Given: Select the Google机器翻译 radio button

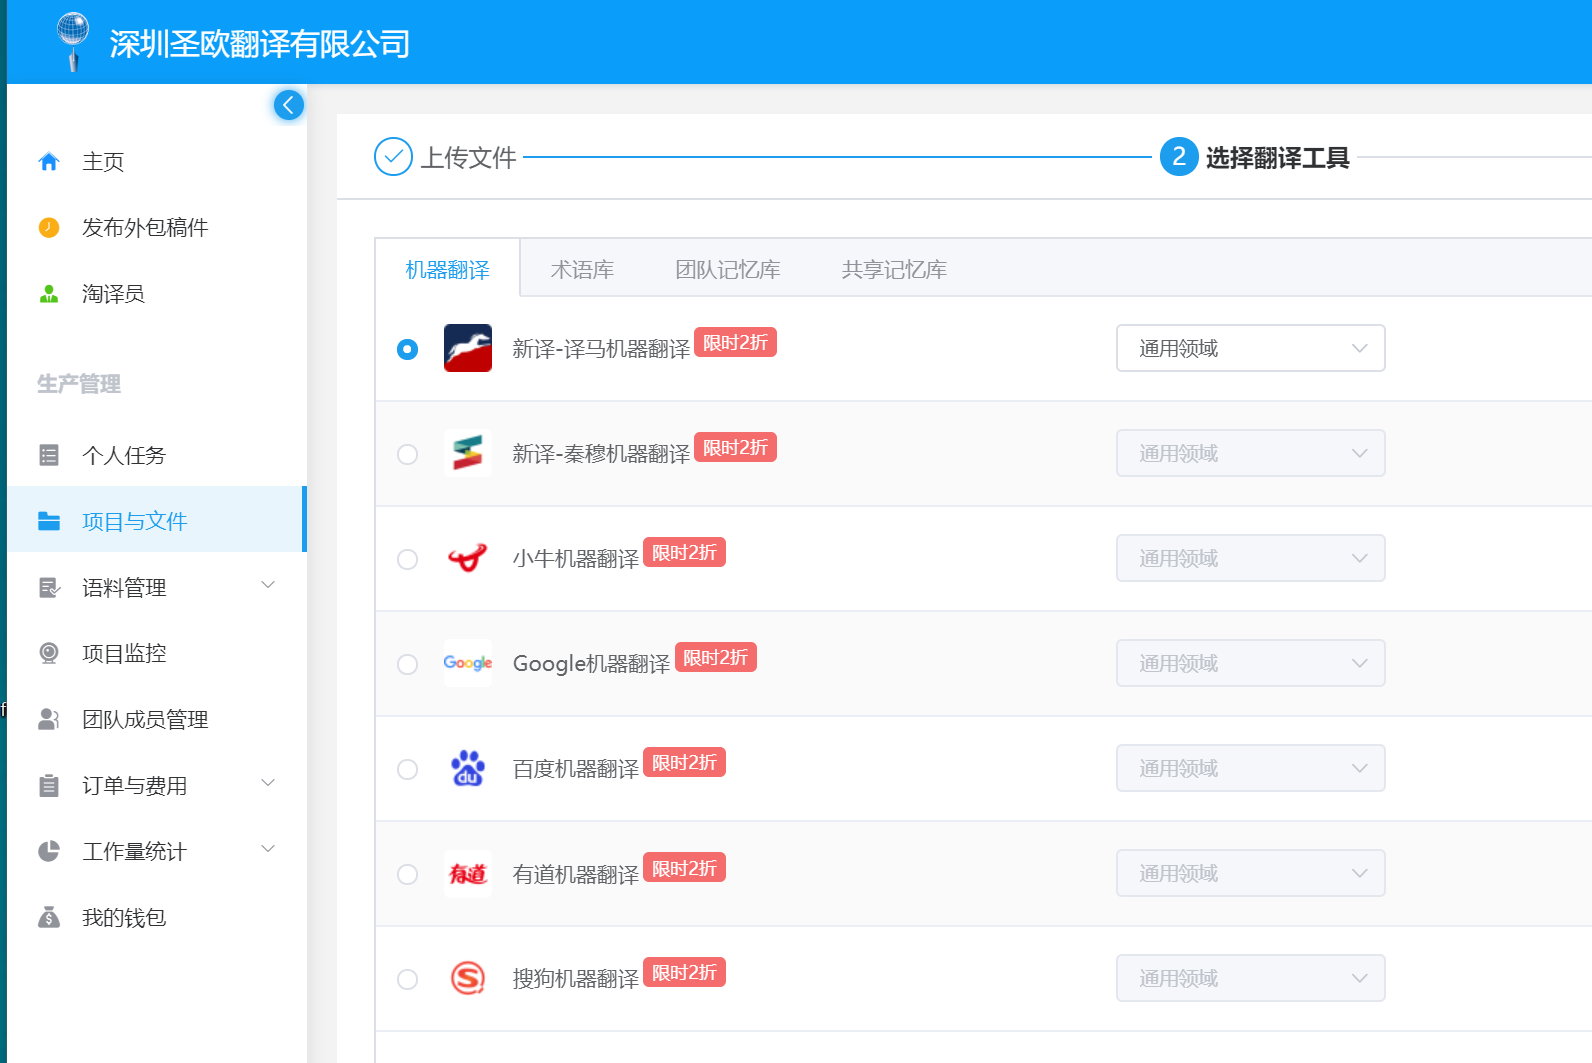Looking at the screenshot, I should [x=407, y=664].
